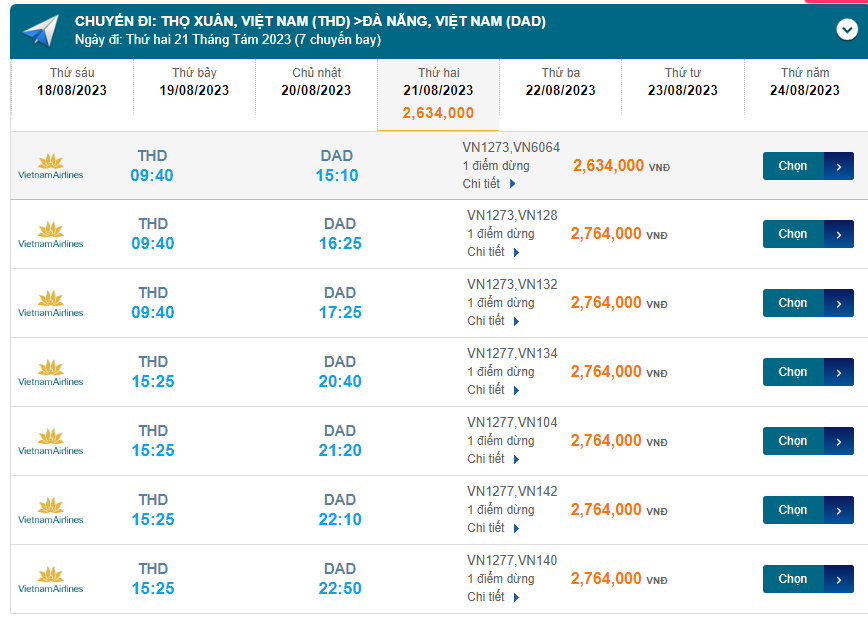Select the Thứ sáu 18/08/2023 date tab
This screenshot has width=868, height=630.
pos(71,82)
